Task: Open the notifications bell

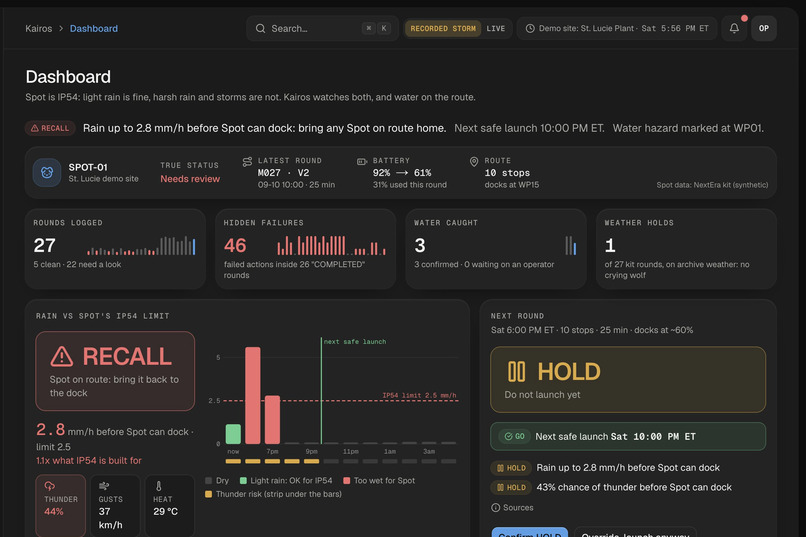Action: coord(734,28)
